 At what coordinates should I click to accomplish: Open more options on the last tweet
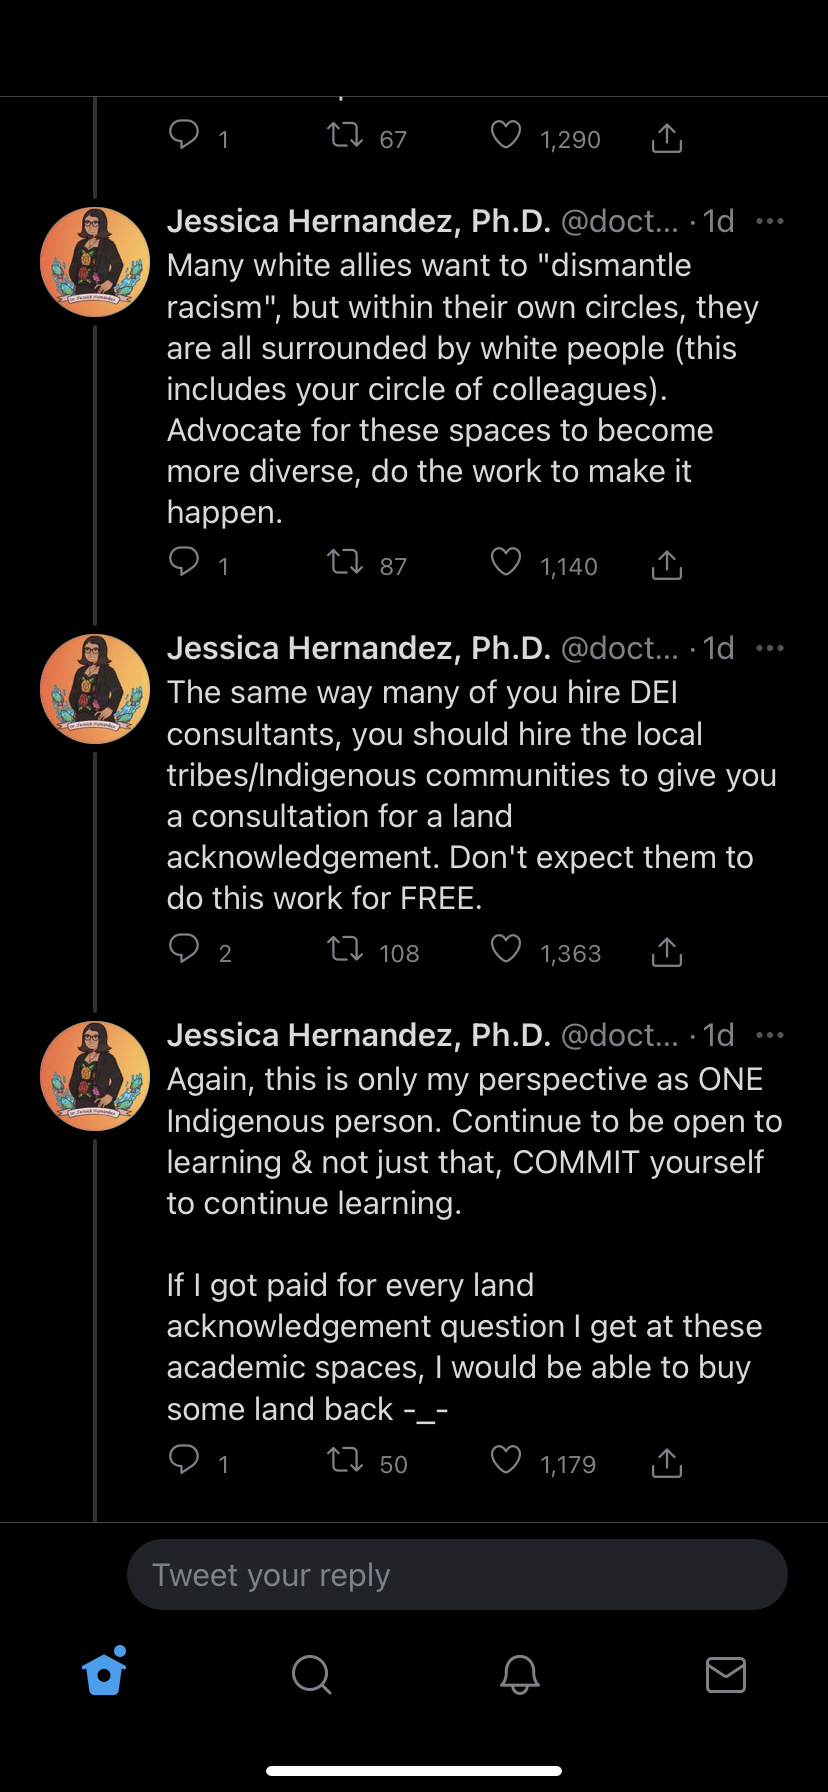(x=770, y=1036)
